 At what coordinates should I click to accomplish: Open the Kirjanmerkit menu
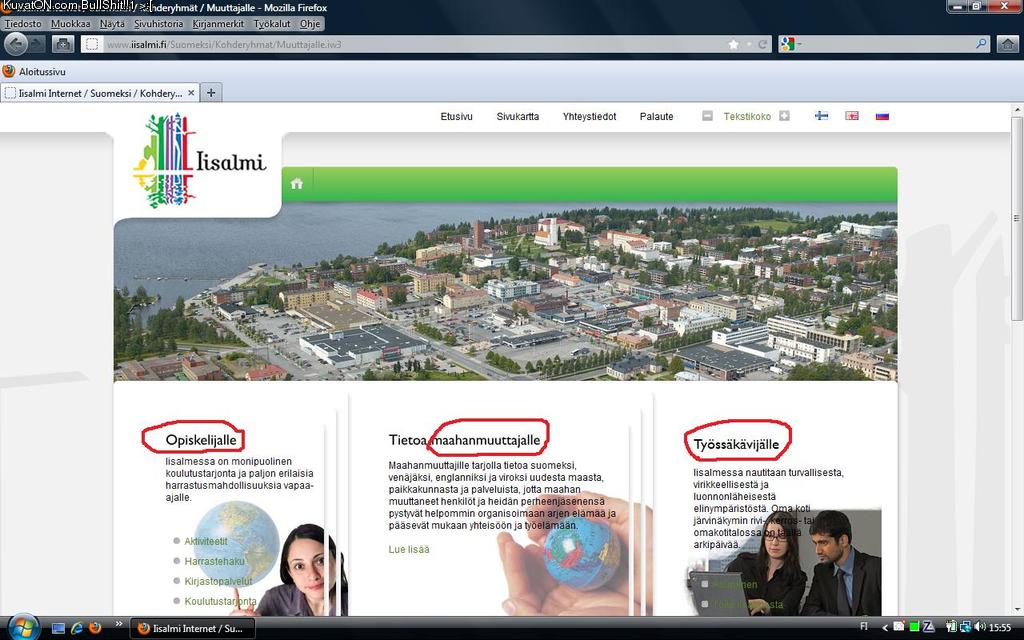tap(219, 23)
